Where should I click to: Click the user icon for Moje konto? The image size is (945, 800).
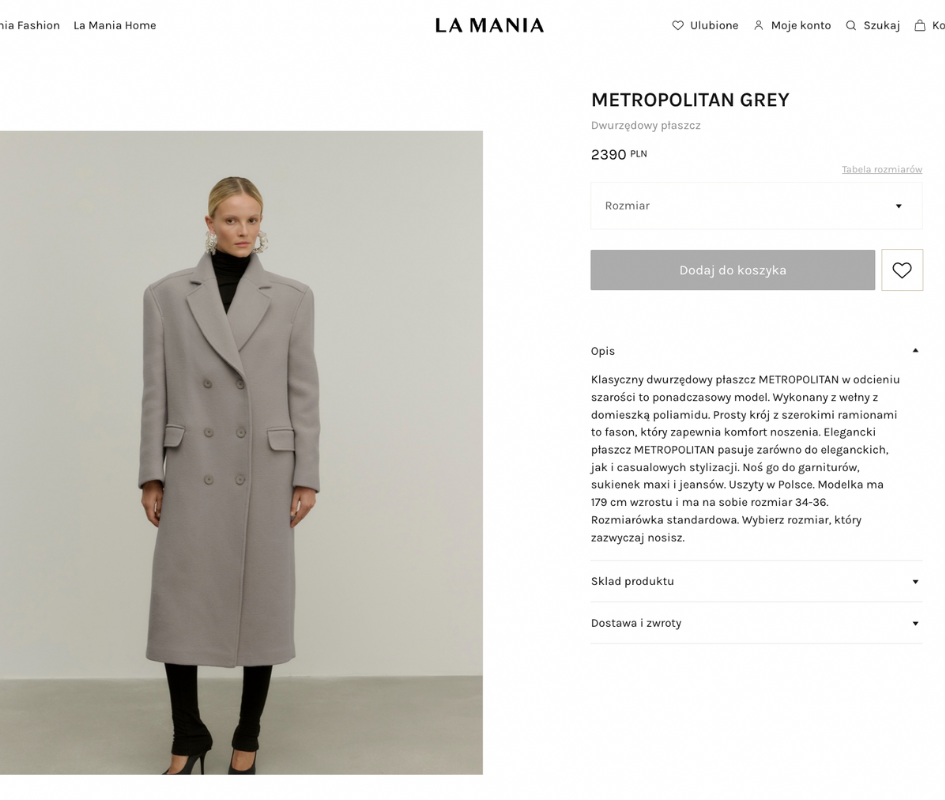(x=759, y=25)
